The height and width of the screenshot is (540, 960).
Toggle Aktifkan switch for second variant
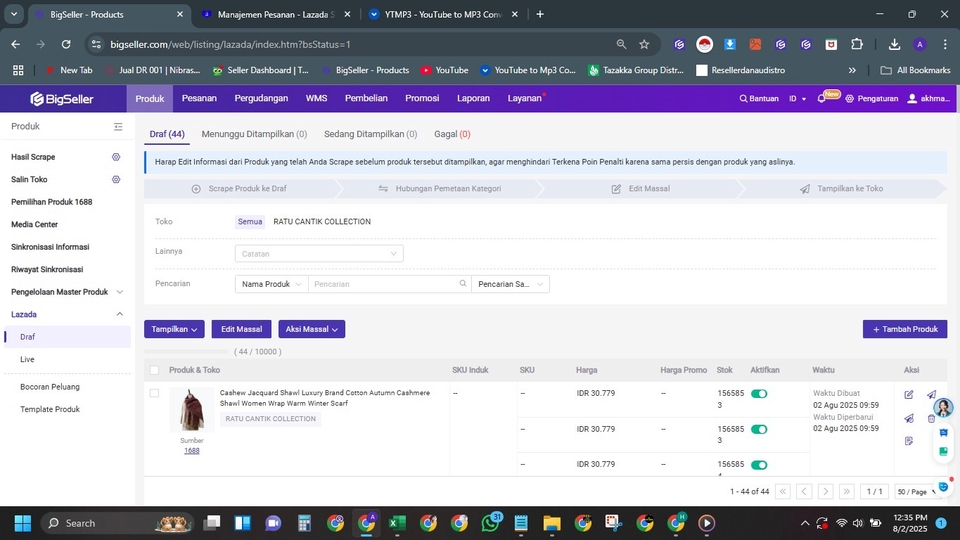click(759, 429)
